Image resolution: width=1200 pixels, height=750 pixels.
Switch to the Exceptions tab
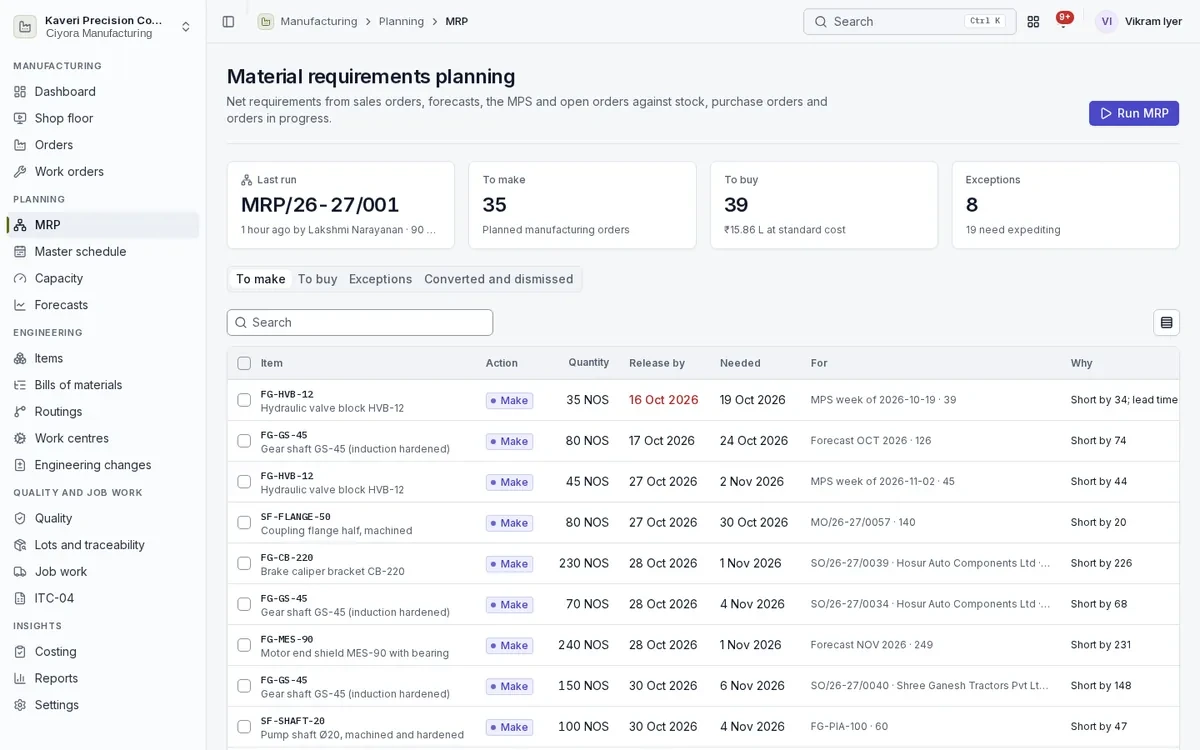[x=380, y=279]
